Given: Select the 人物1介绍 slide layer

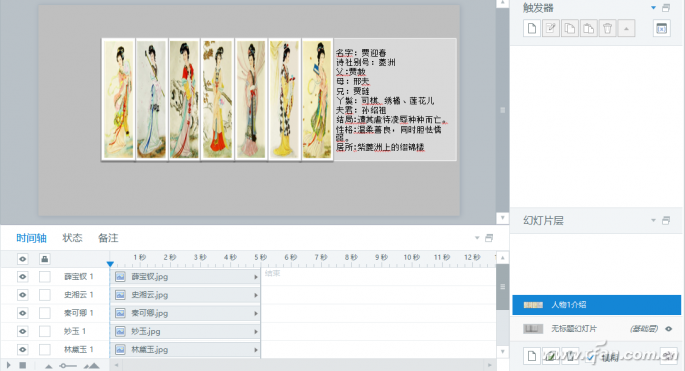Looking at the screenshot, I should 596,305.
